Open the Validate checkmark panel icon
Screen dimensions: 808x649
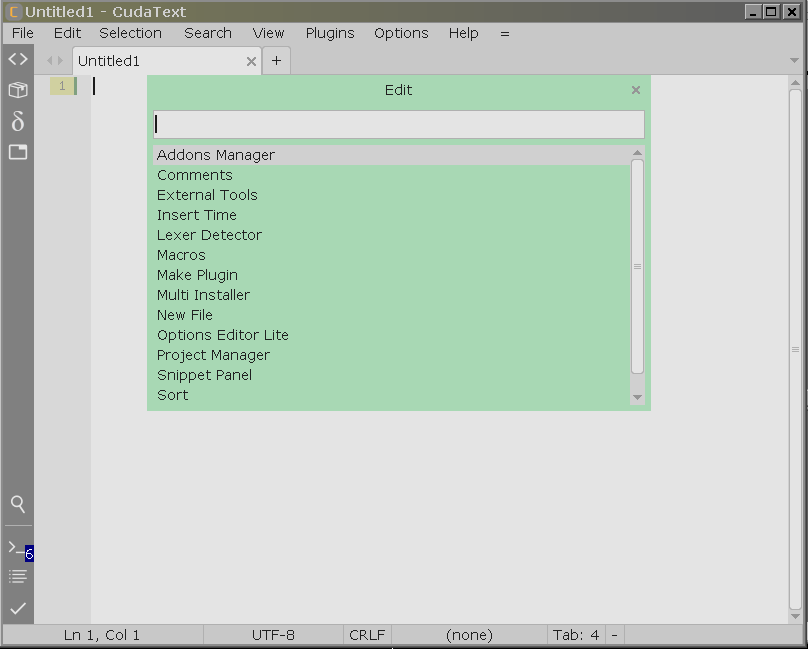point(18,609)
